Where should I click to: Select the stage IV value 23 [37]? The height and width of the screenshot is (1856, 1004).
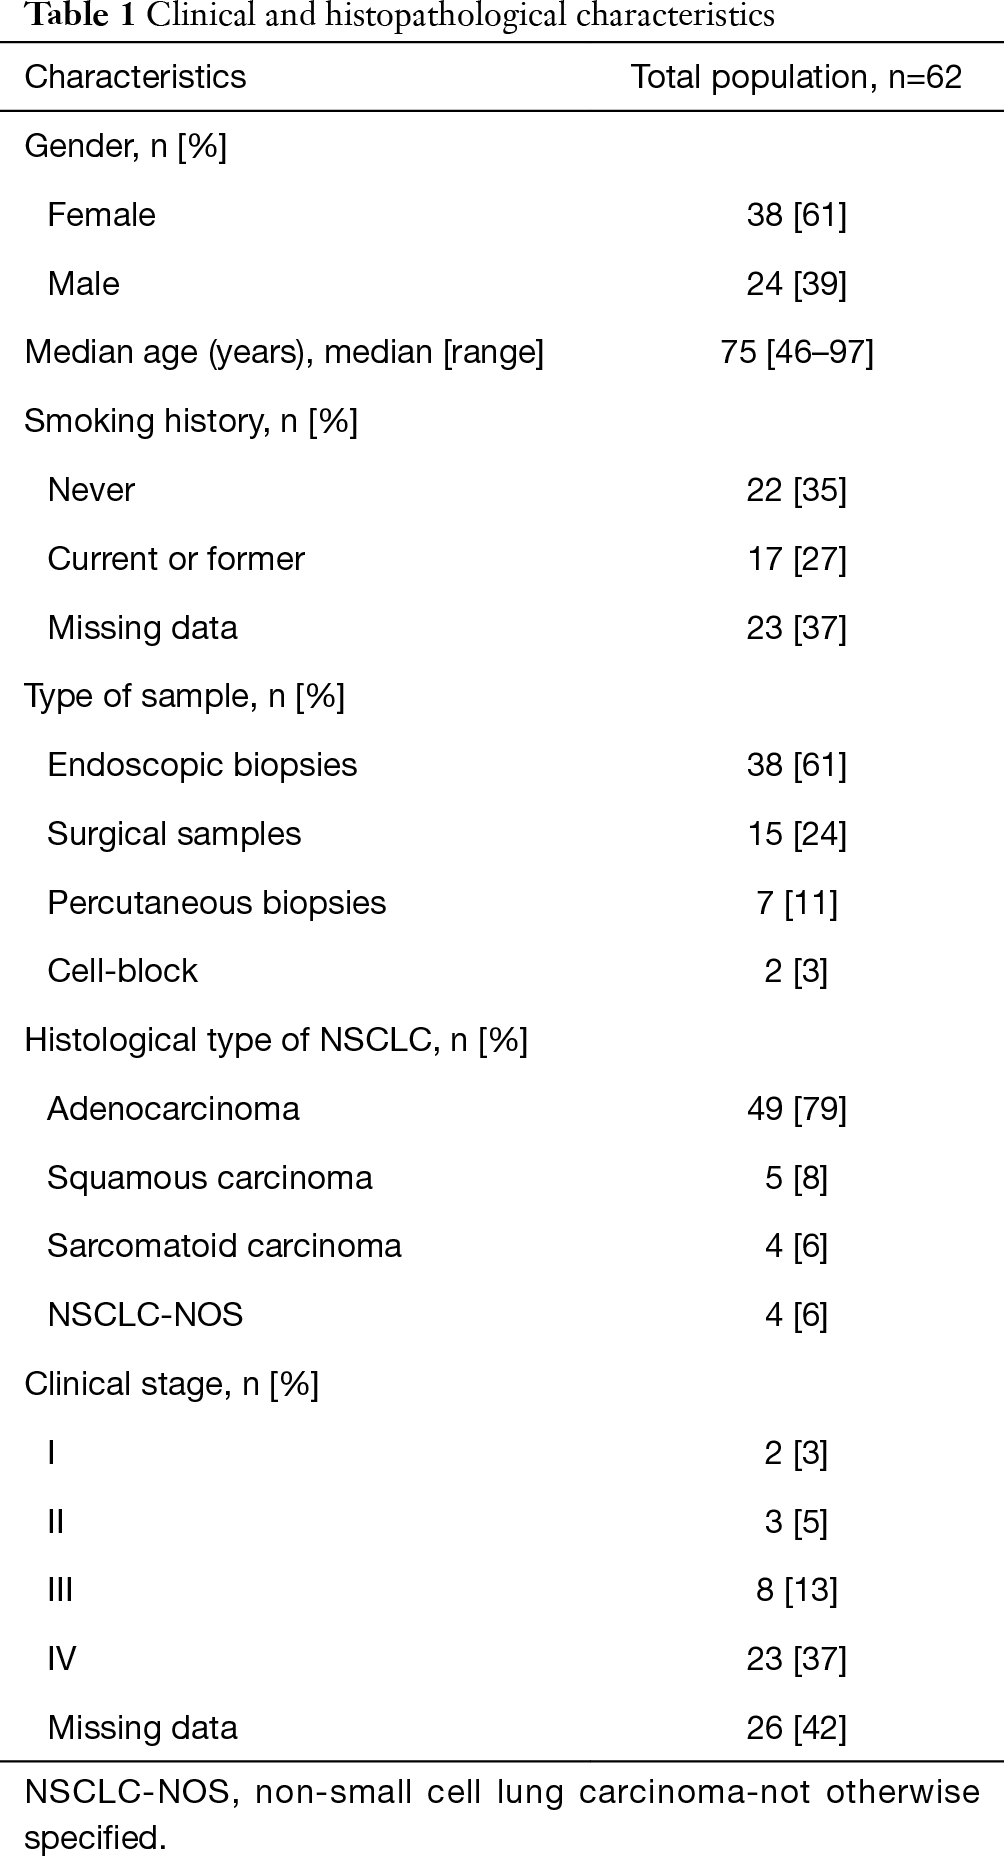point(797,1660)
